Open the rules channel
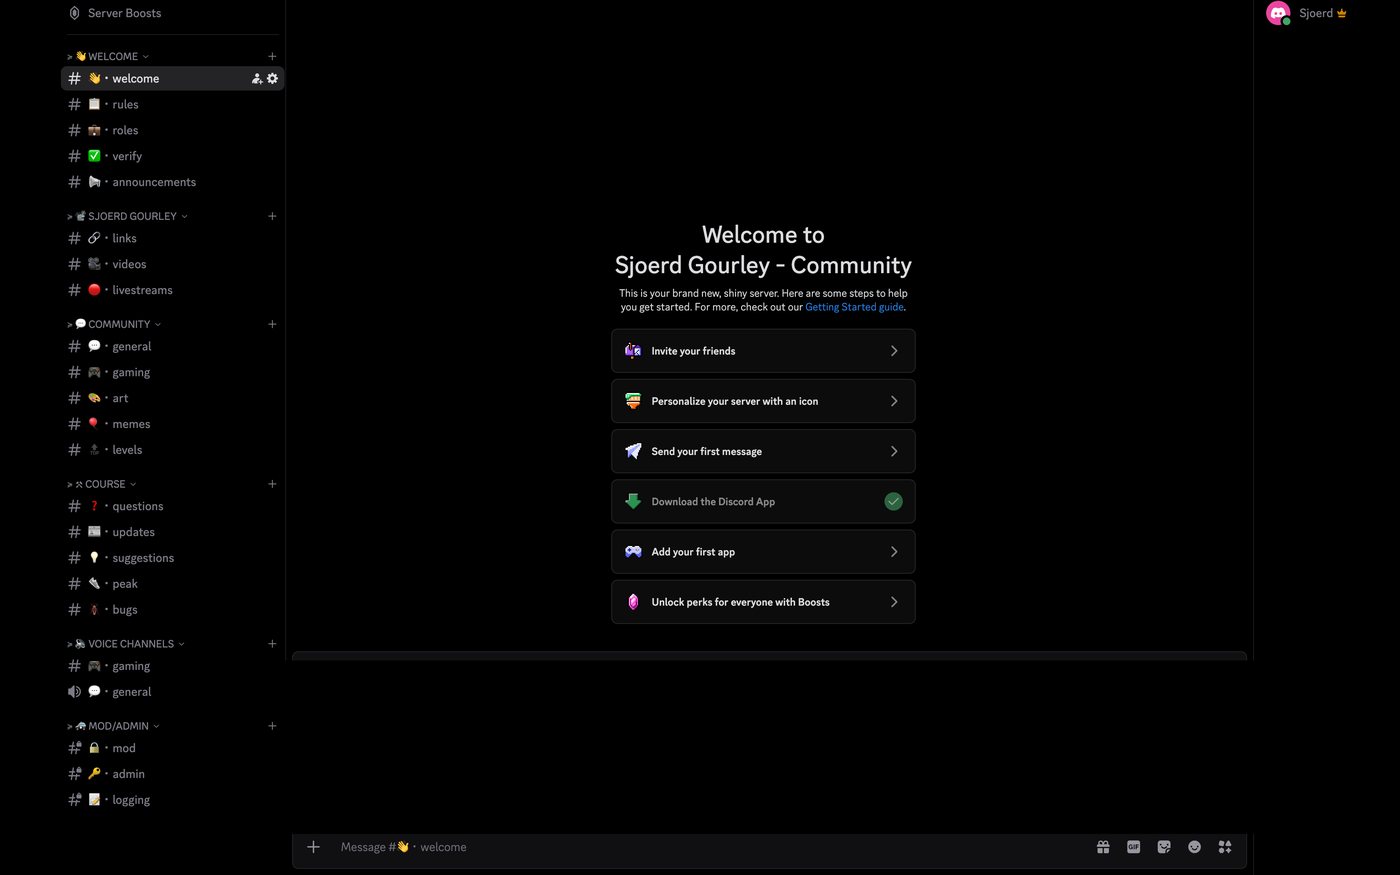 pos(172,104)
